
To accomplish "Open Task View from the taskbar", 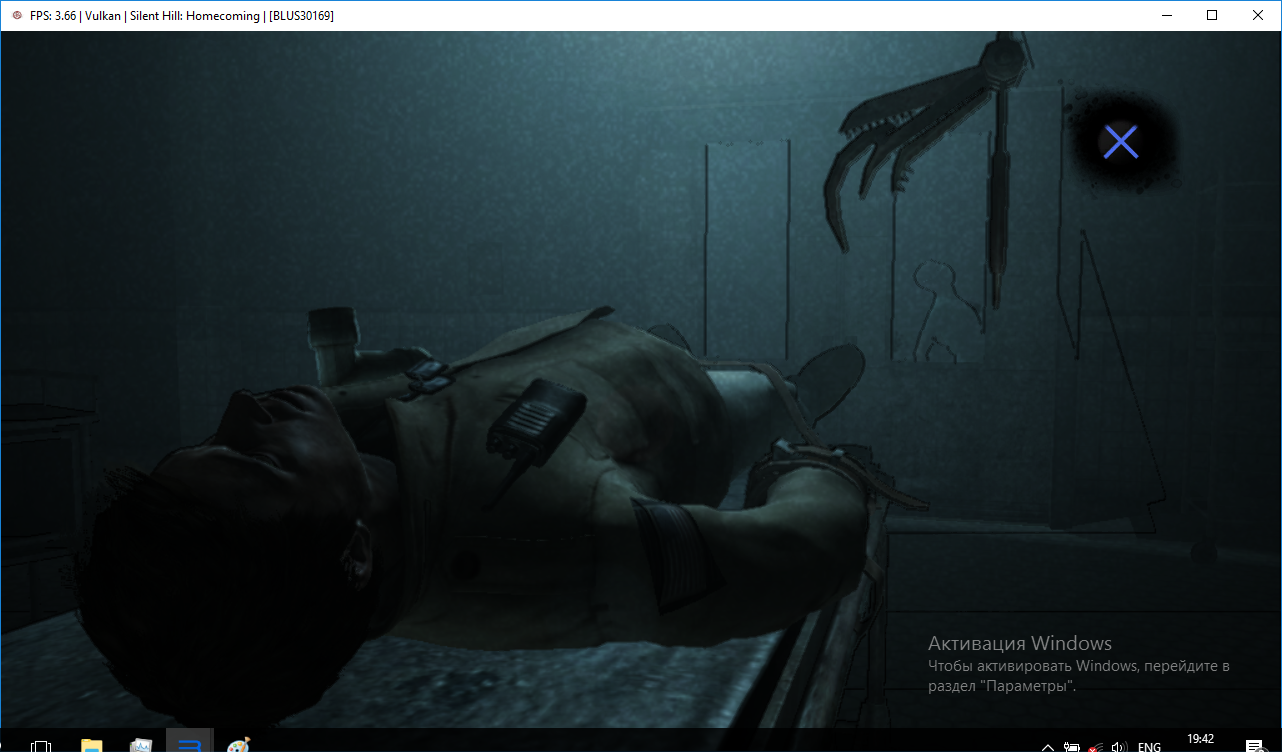I will pos(41,745).
